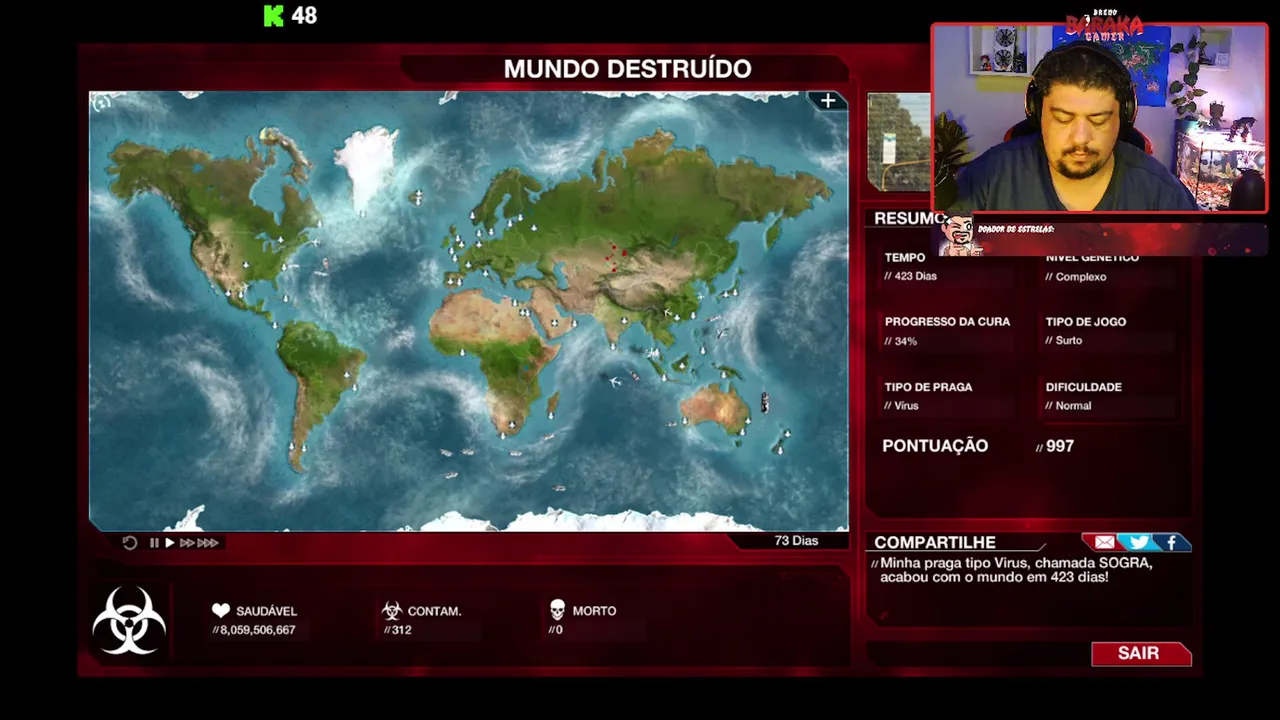
Task: Click the heart icon beside SAUDÁVEL
Action: click(221, 610)
